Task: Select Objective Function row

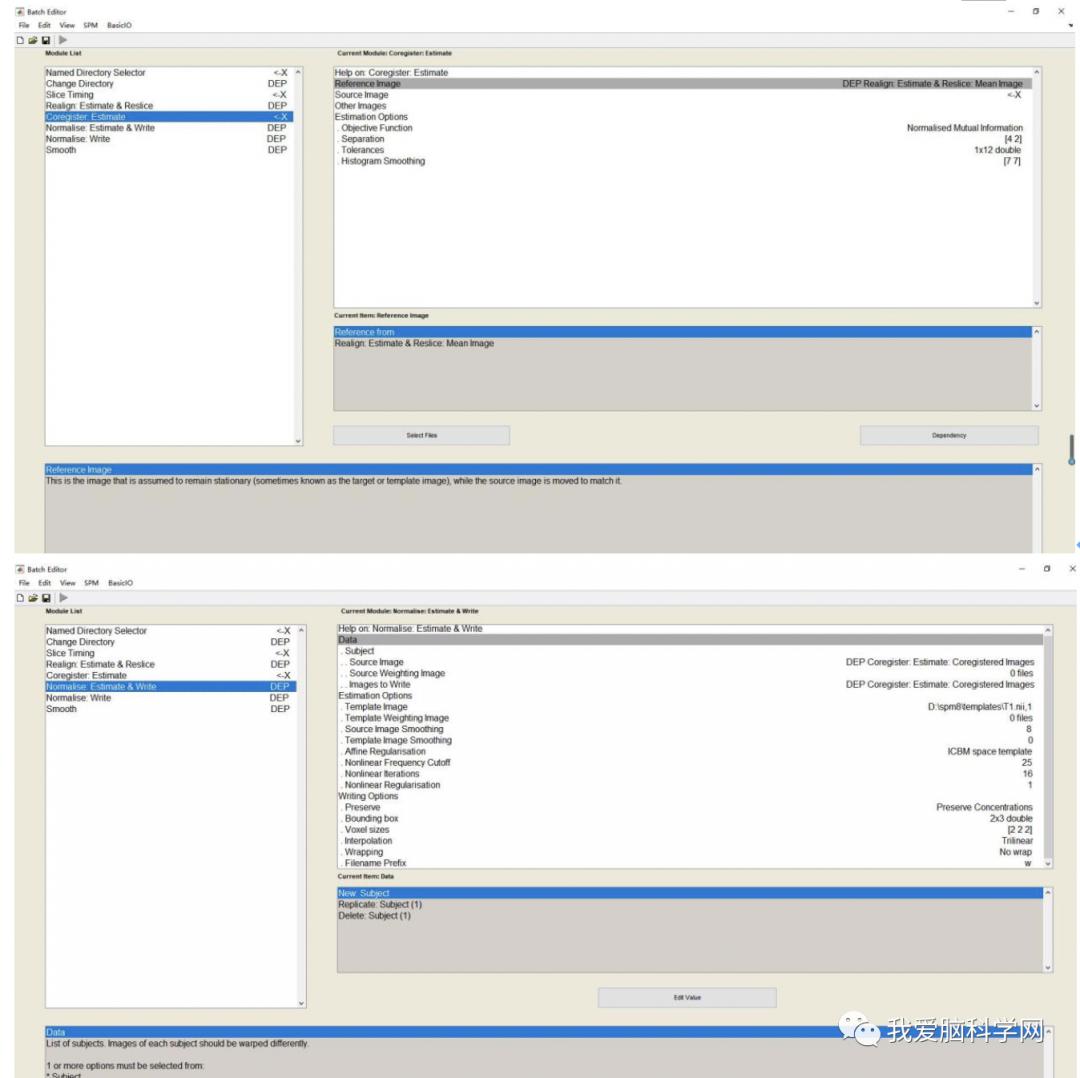Action: tap(683, 127)
